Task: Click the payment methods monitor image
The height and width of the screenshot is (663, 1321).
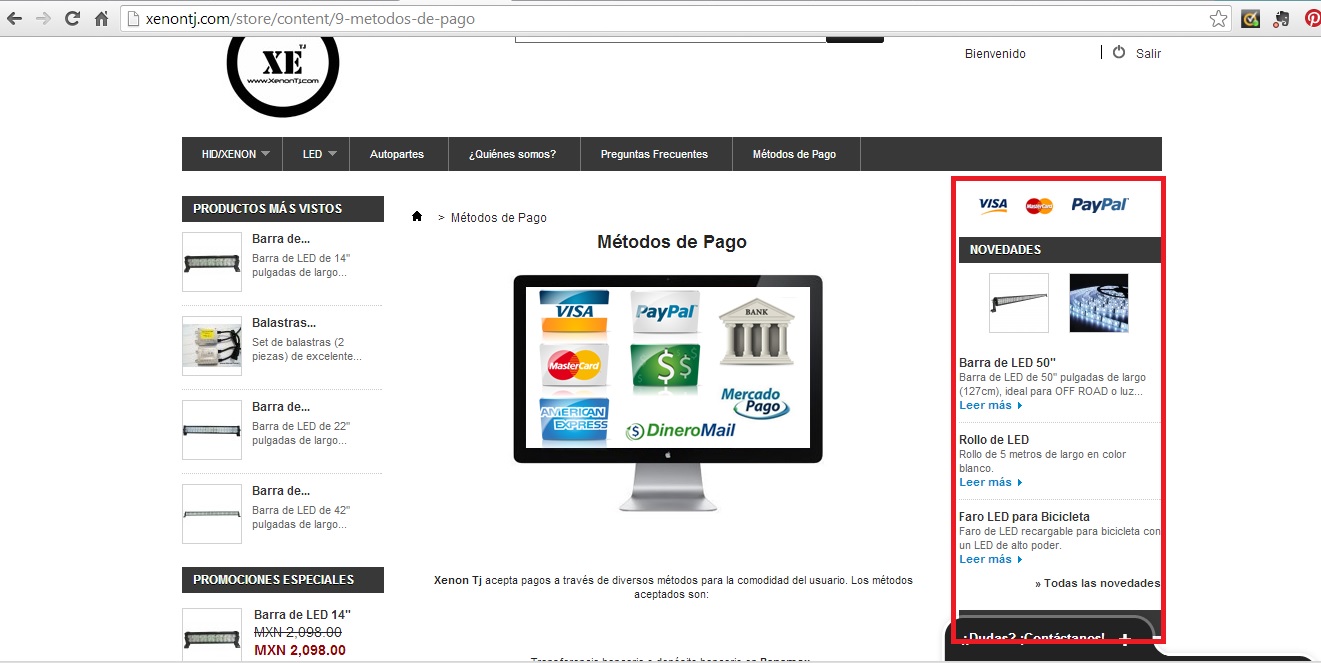Action: tap(668, 392)
